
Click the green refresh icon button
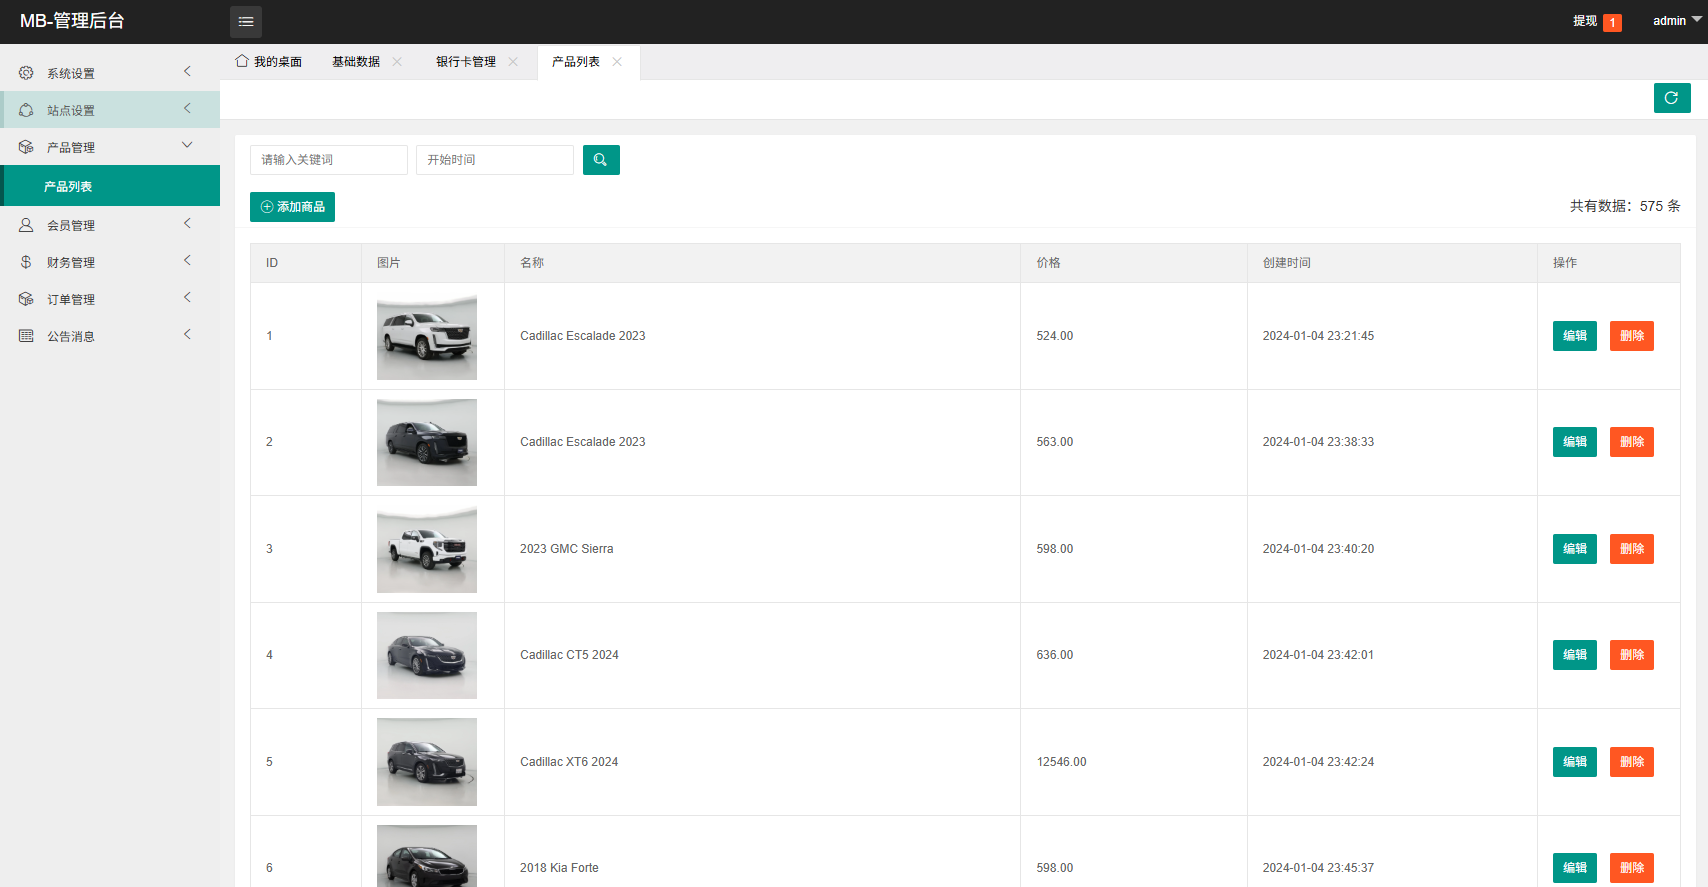[x=1672, y=98]
